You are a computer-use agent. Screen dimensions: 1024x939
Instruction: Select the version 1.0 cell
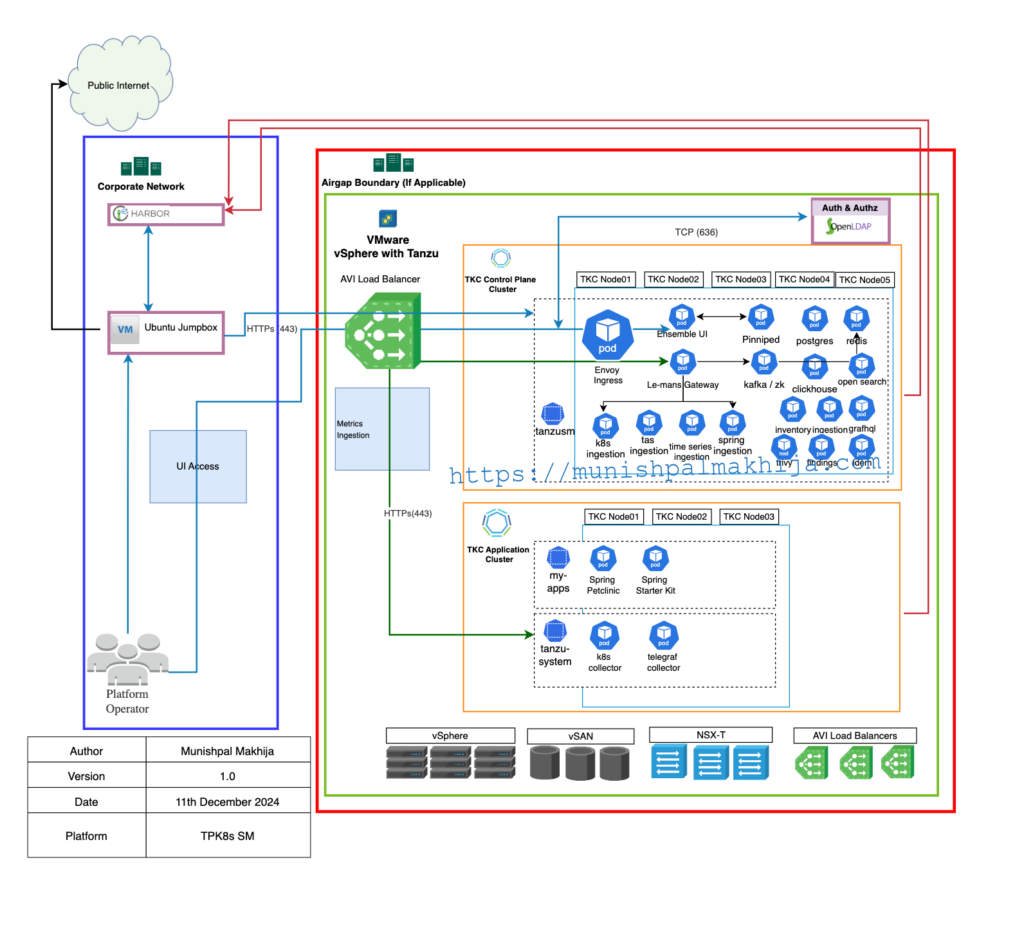tap(227, 776)
